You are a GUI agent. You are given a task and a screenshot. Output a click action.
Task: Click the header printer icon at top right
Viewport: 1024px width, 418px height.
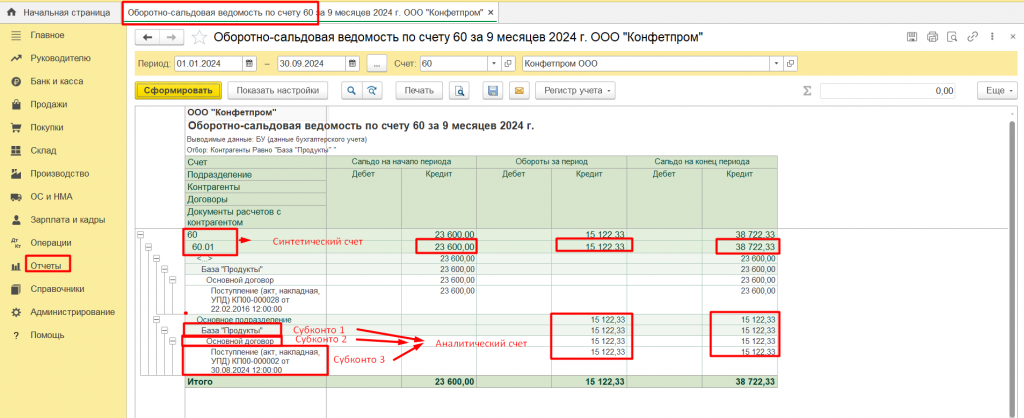[x=932, y=37]
